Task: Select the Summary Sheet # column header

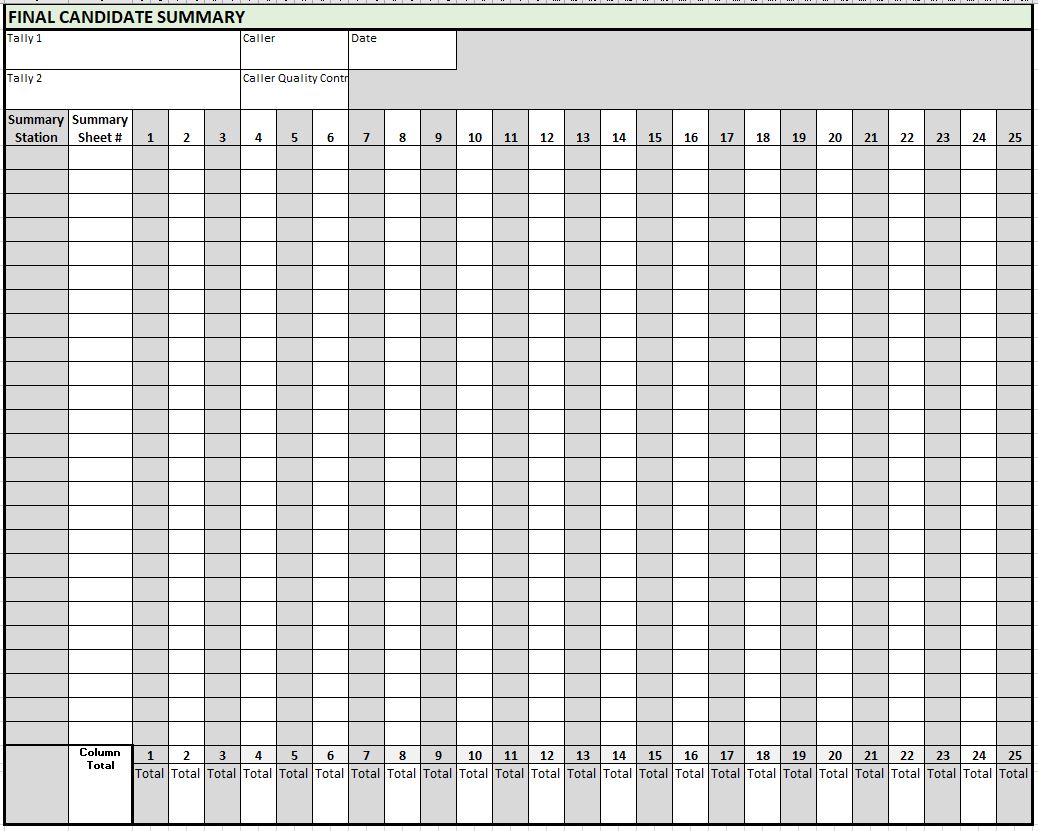Action: [x=99, y=127]
